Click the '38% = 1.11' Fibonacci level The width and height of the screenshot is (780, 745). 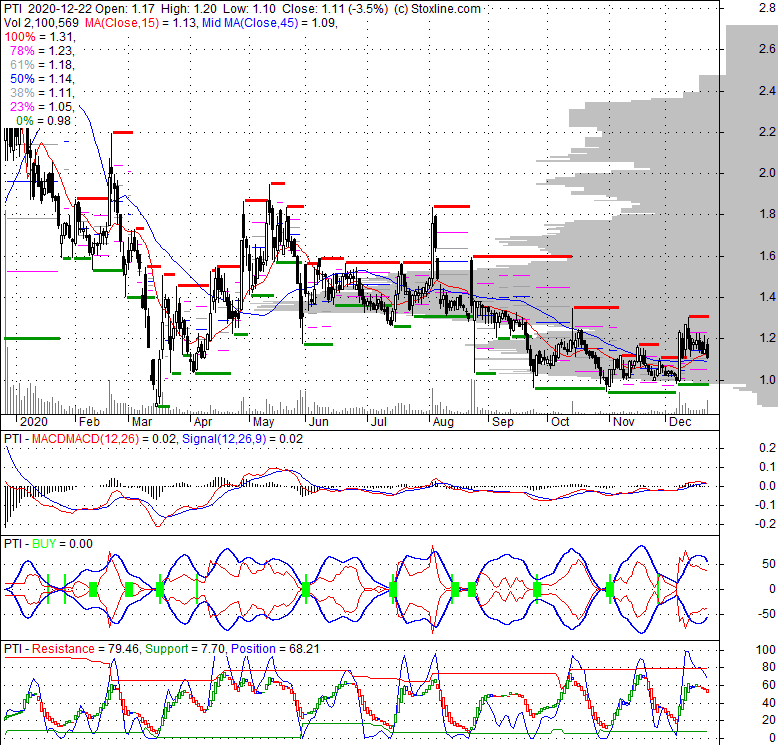coord(42,93)
